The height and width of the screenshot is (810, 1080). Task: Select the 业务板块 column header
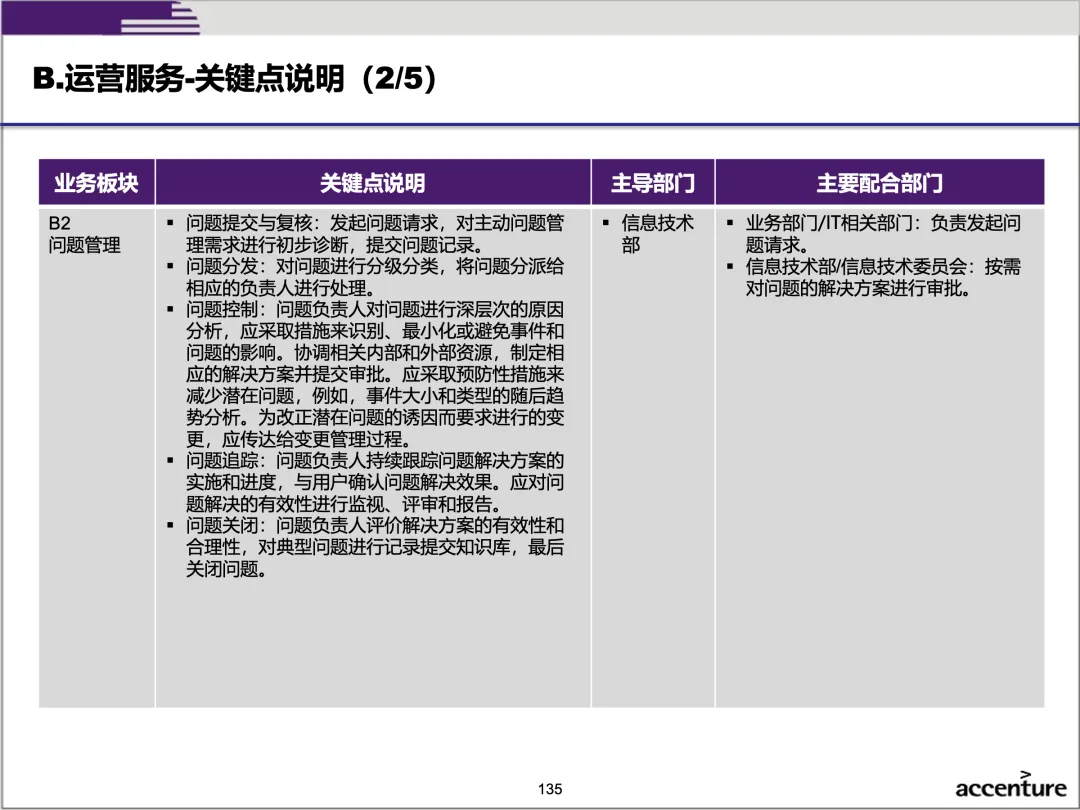coord(96,183)
